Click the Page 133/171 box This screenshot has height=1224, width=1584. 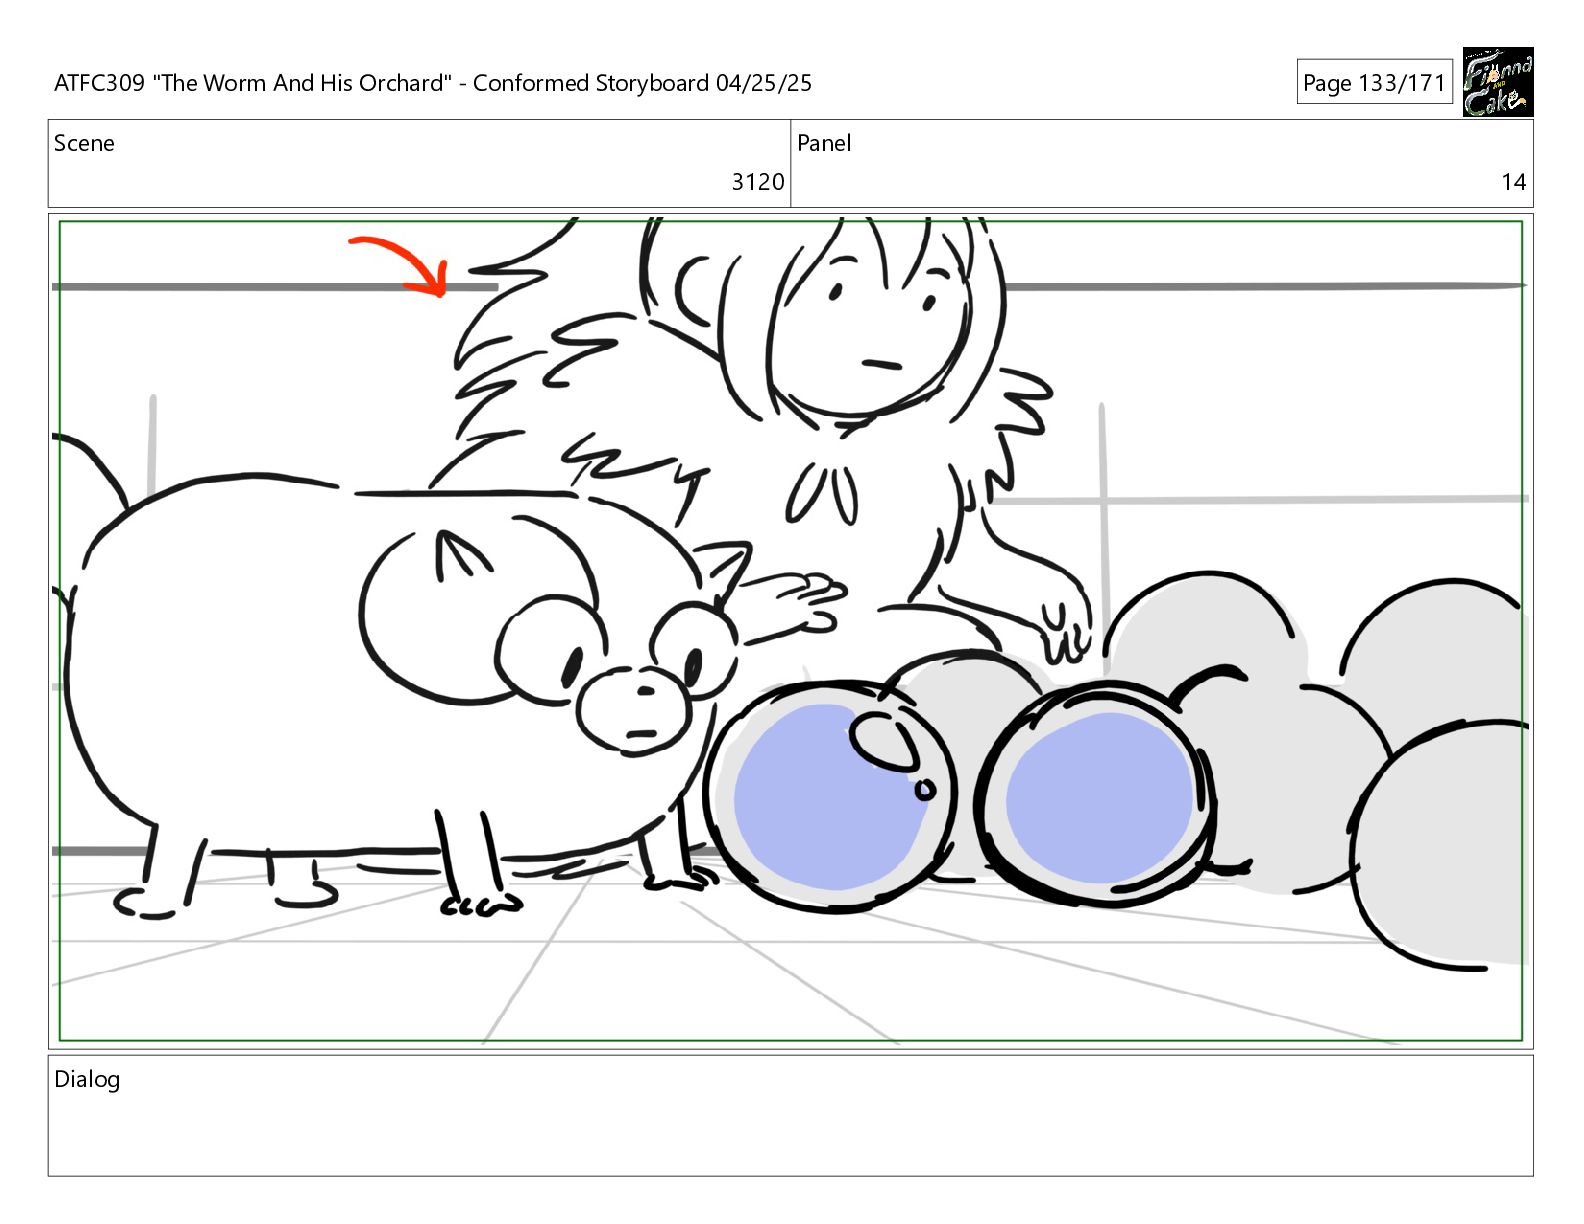pyautogui.click(x=1374, y=83)
